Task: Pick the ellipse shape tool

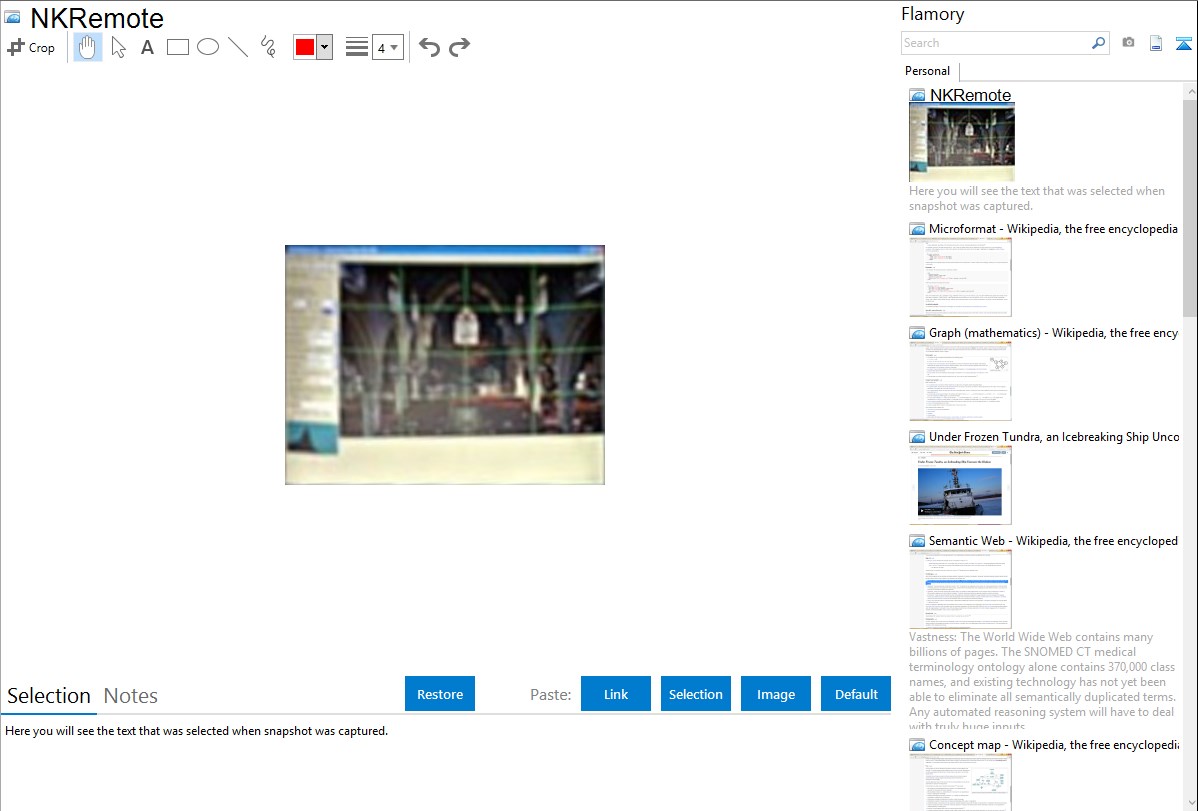Action: pos(208,47)
